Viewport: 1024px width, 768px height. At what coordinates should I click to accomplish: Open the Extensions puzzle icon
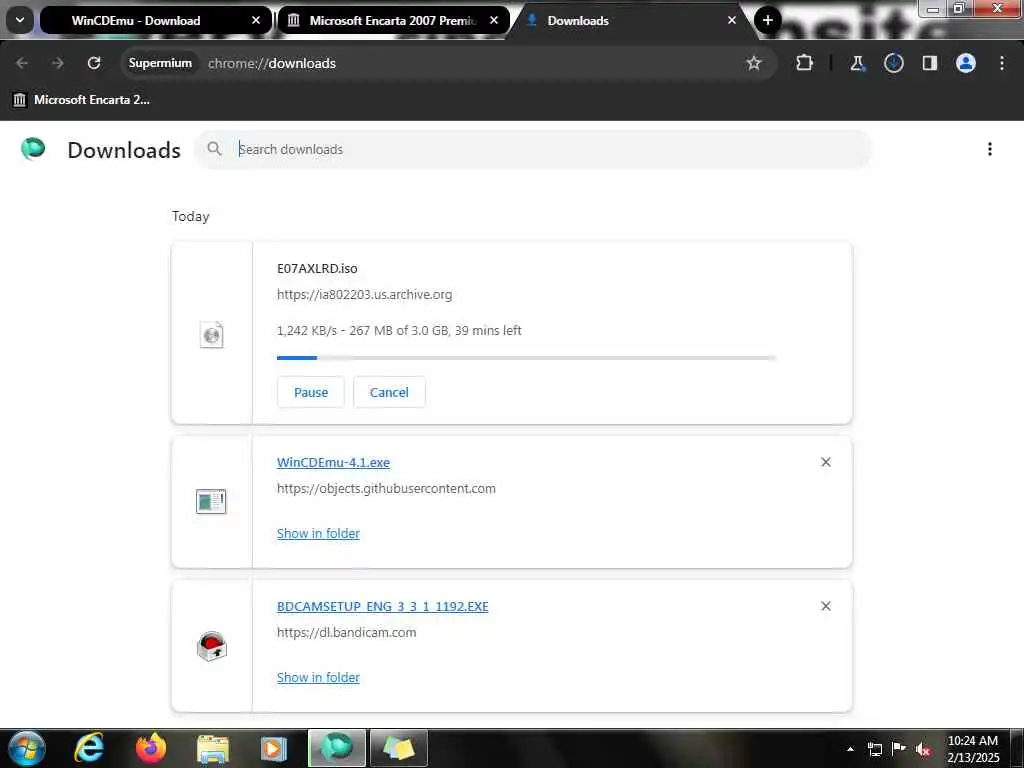click(x=805, y=63)
